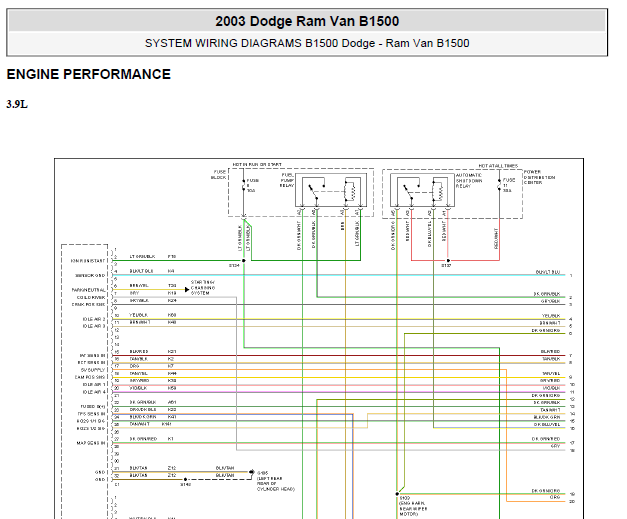Image resolution: width=627 pixels, height=519 pixels.
Task: Click the Fuse 8 10A label in fuse block
Action: tap(253, 186)
